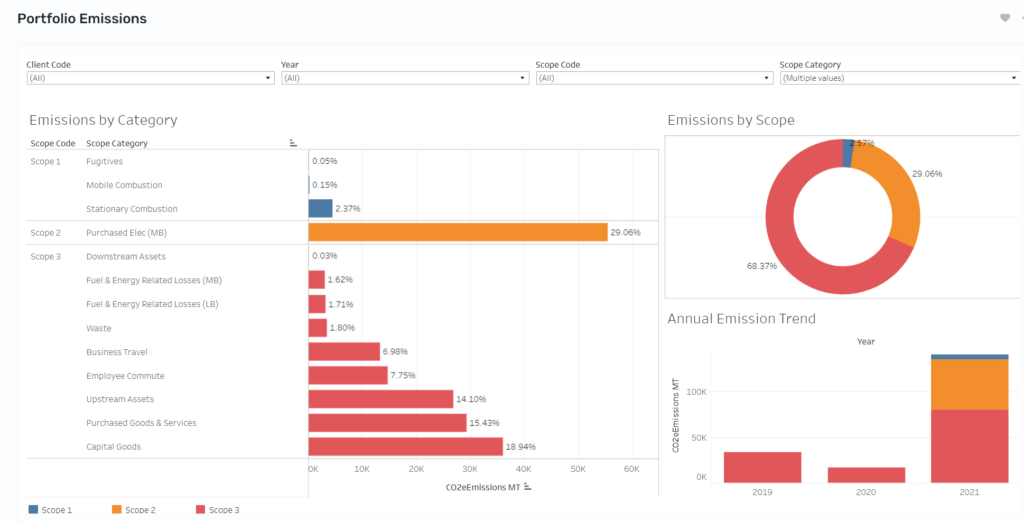Open the Client Code dropdown
1024x522 pixels.
coord(150,78)
